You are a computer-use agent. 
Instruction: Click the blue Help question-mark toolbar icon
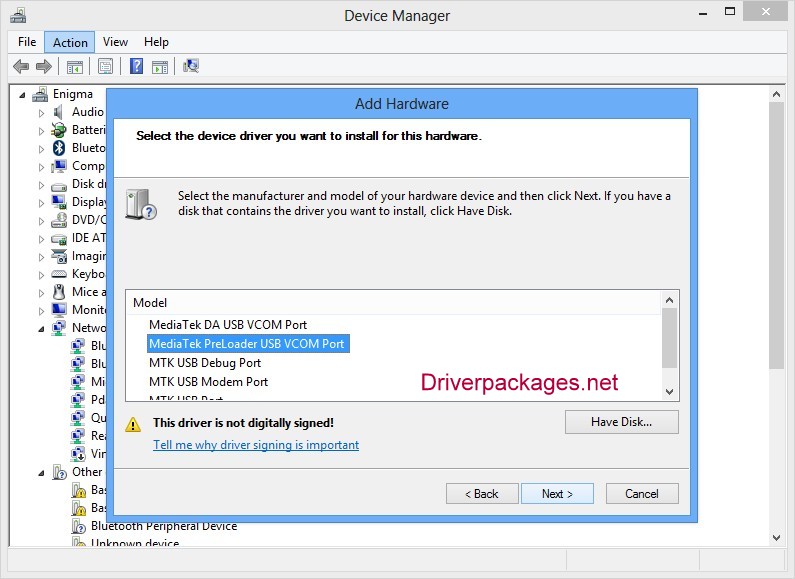click(136, 66)
